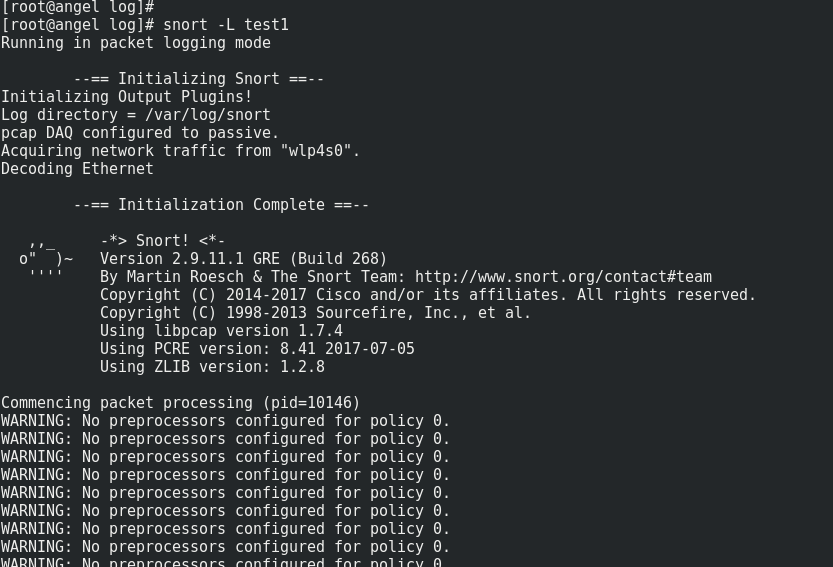The width and height of the screenshot is (833, 567).
Task: Click the "Decoding Ethernet" line
Action: tap(77, 169)
